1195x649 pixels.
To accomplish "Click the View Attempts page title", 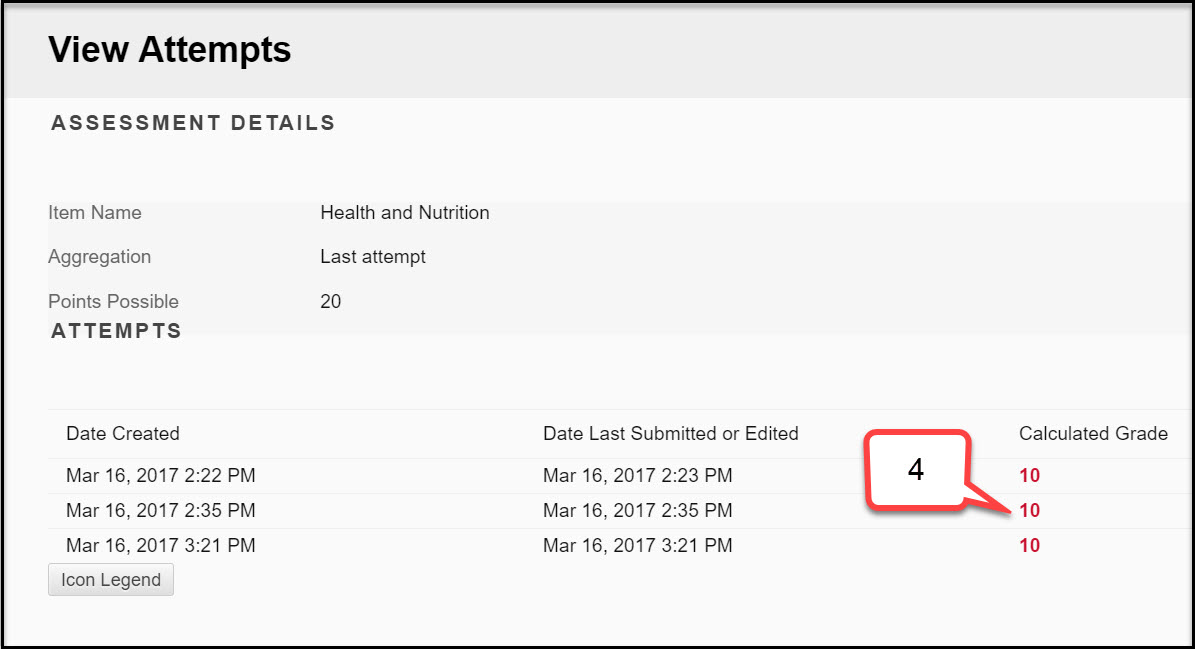I will (x=169, y=50).
